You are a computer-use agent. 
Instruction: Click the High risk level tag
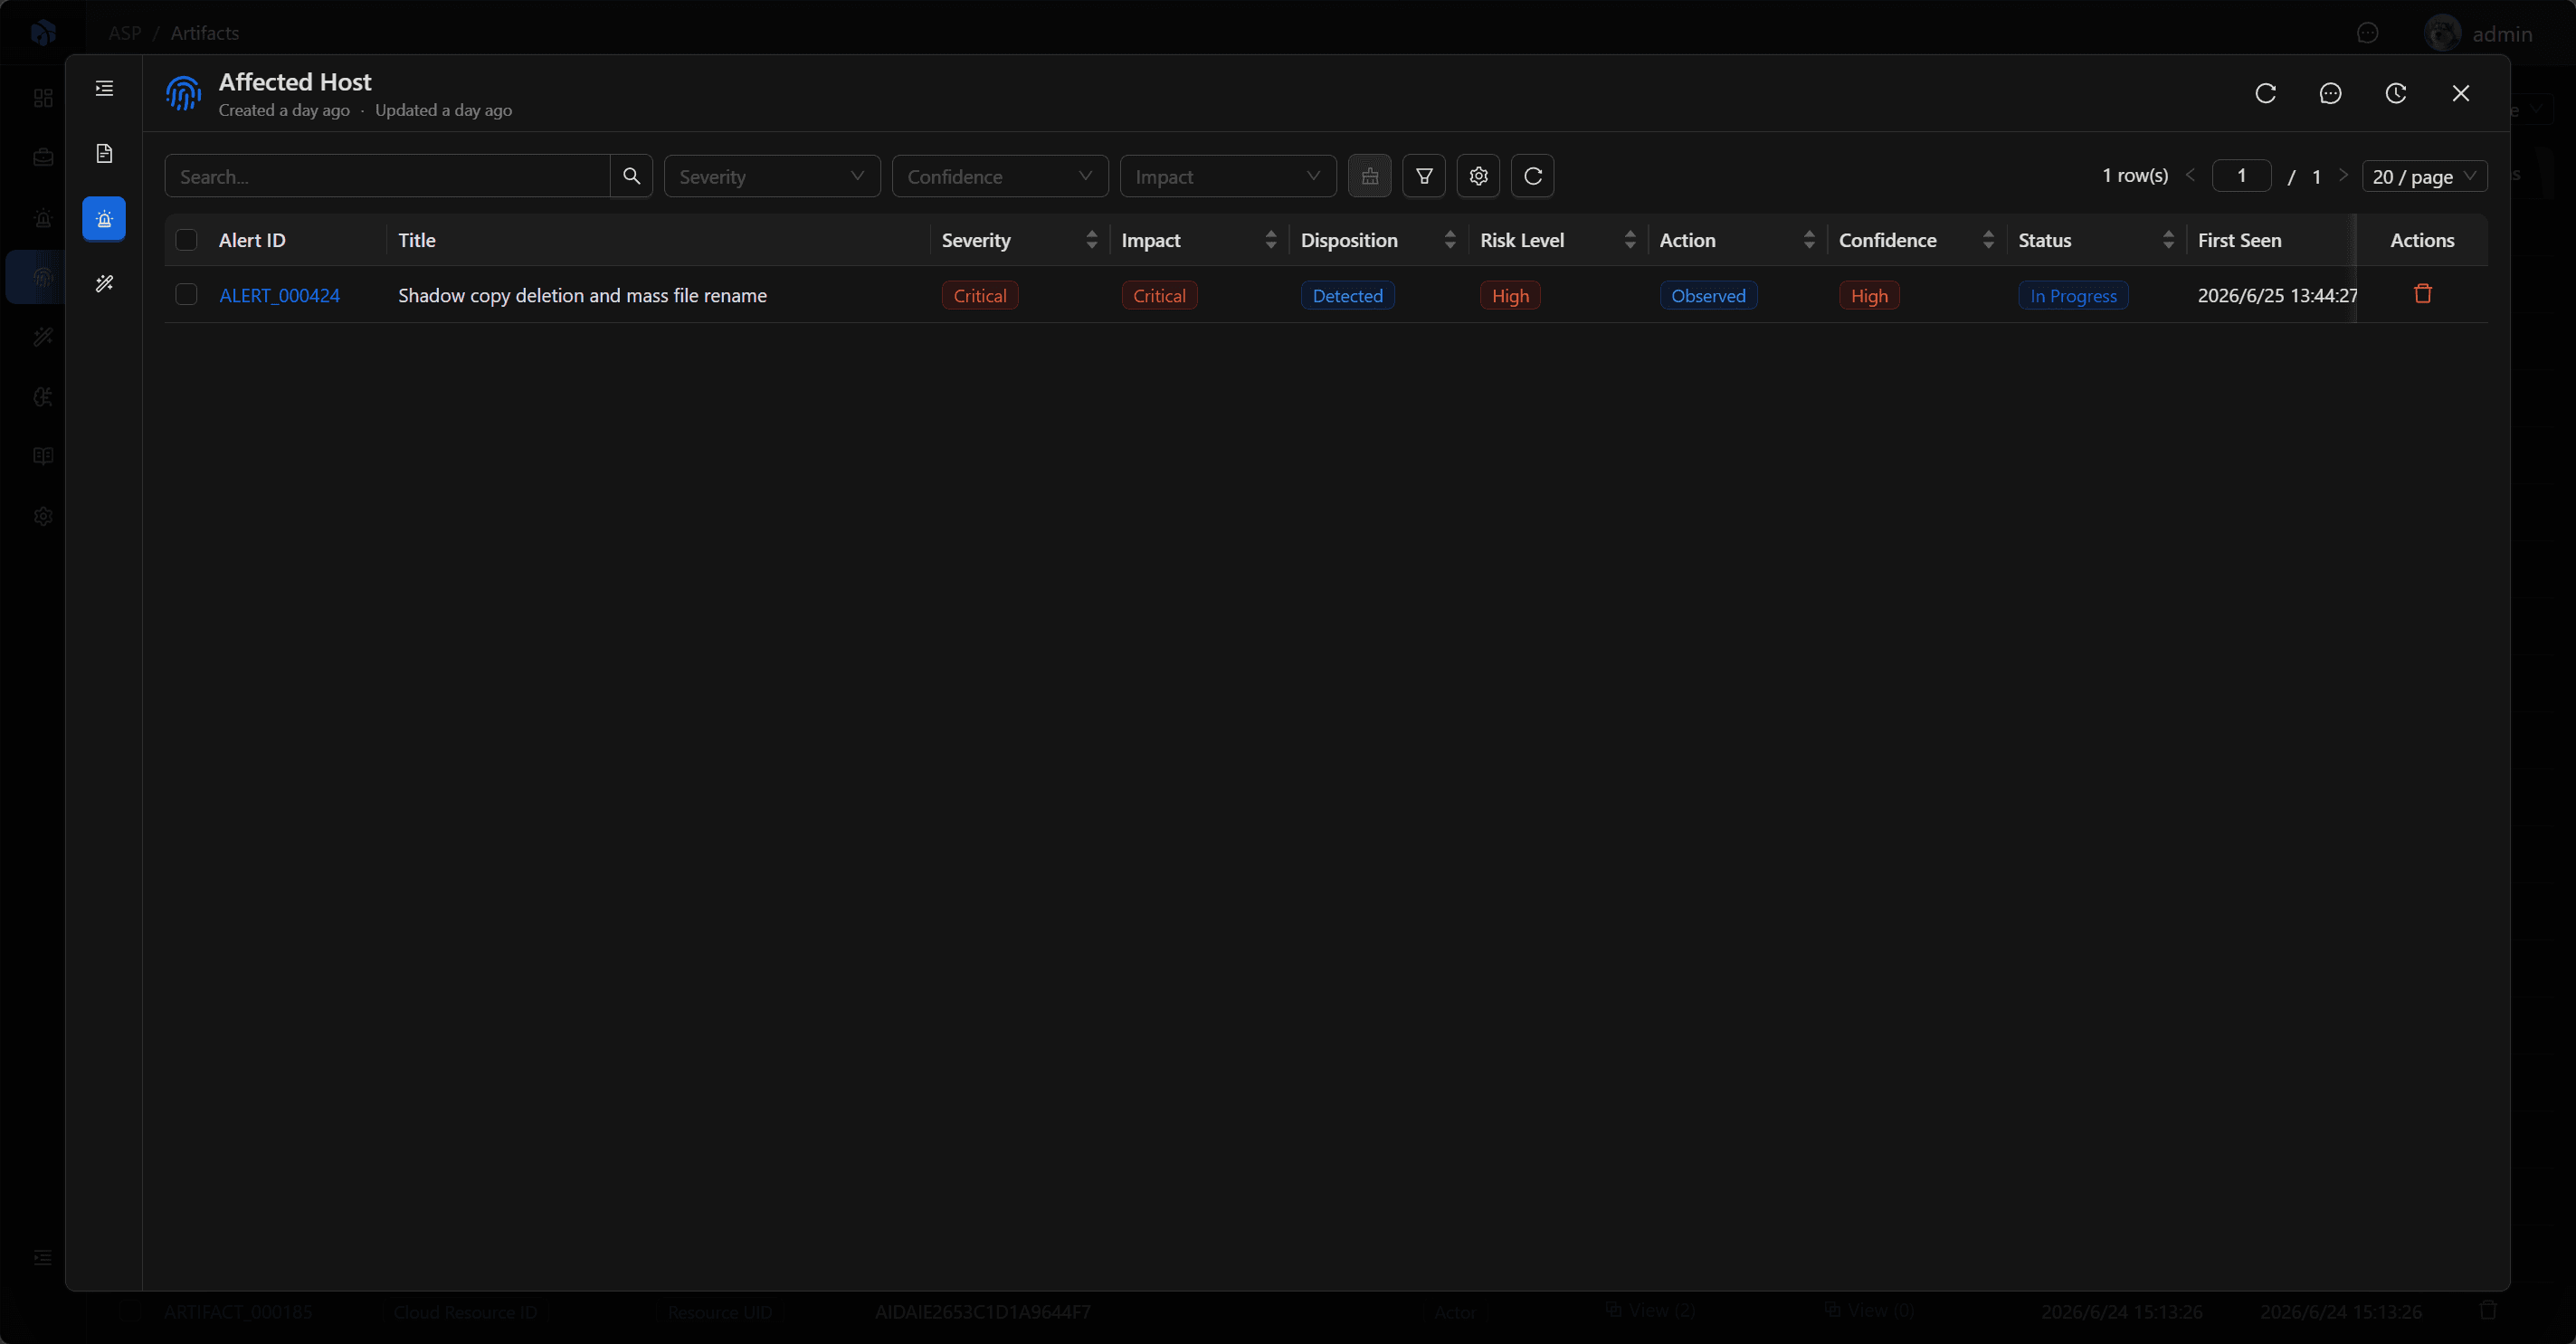1510,295
